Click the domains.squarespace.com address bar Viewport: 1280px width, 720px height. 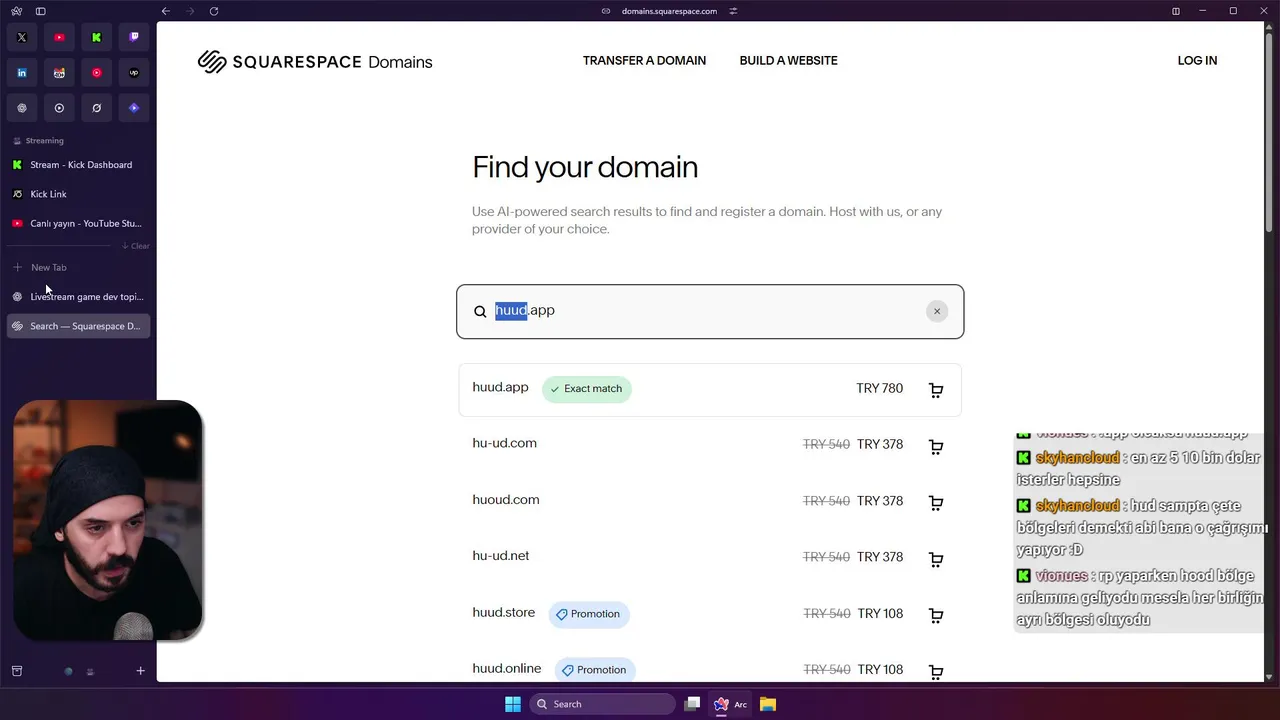pos(669,11)
